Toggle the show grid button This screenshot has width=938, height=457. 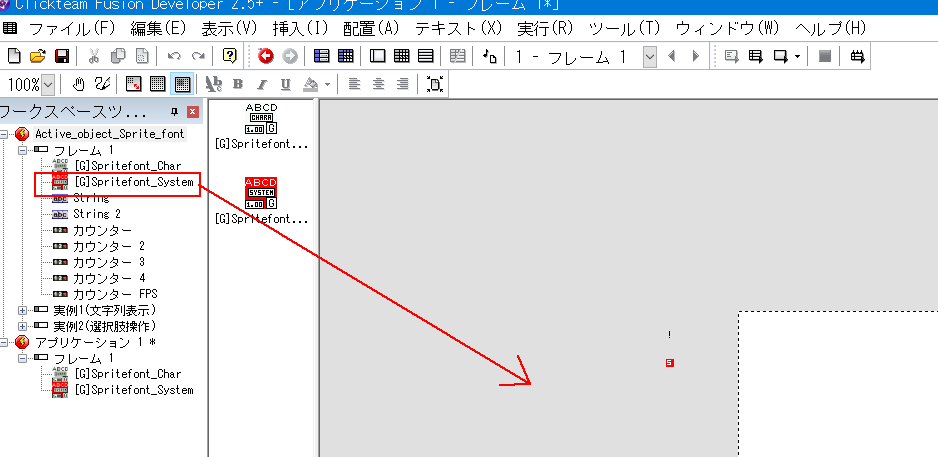(x=157, y=85)
